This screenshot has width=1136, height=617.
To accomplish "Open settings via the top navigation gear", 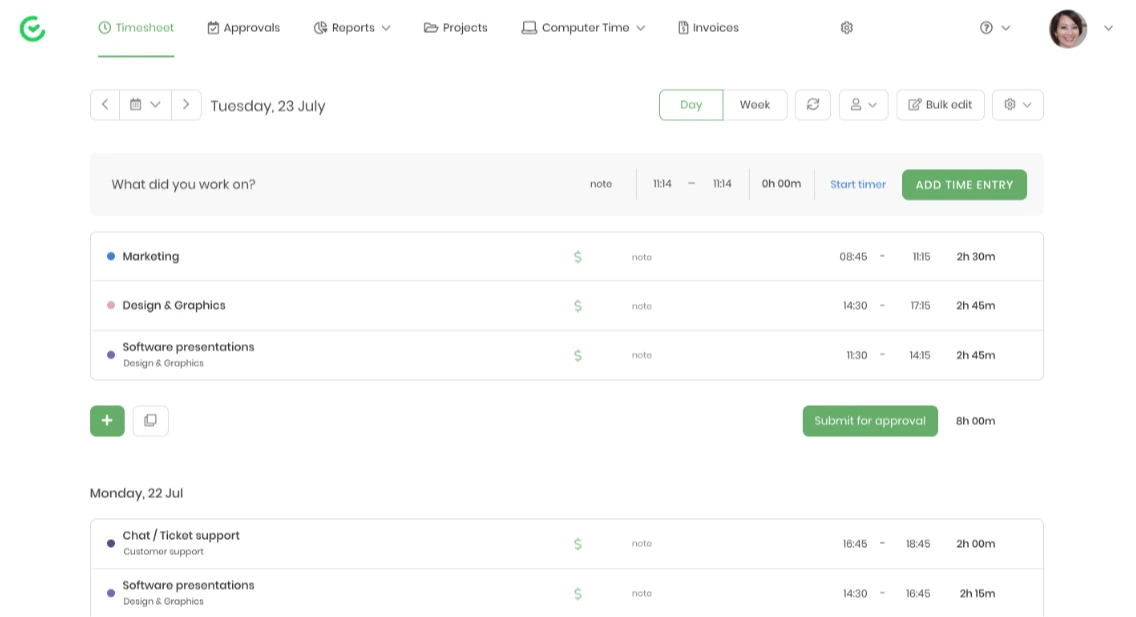I will point(846,28).
